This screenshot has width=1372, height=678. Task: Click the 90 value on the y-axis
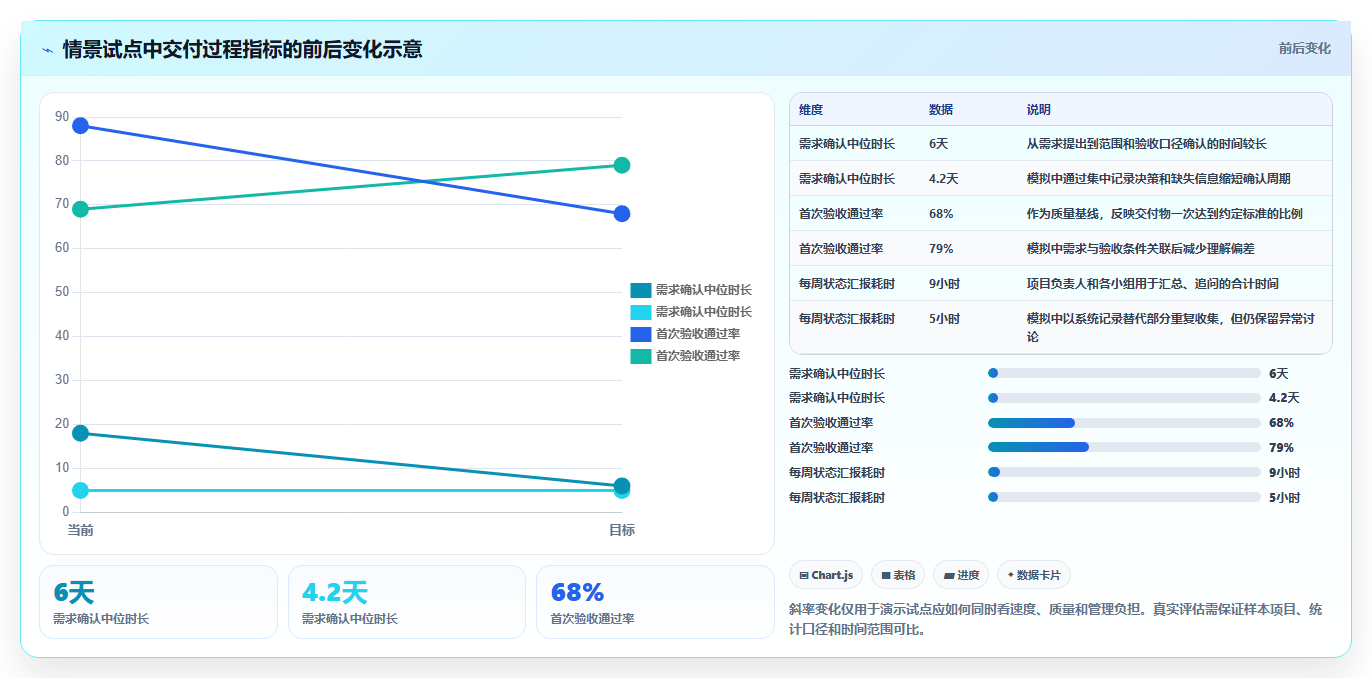coord(62,117)
